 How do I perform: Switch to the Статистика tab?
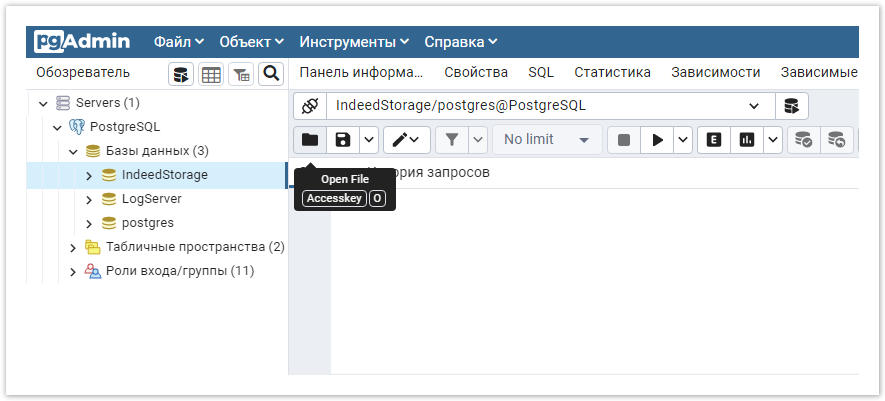click(612, 72)
